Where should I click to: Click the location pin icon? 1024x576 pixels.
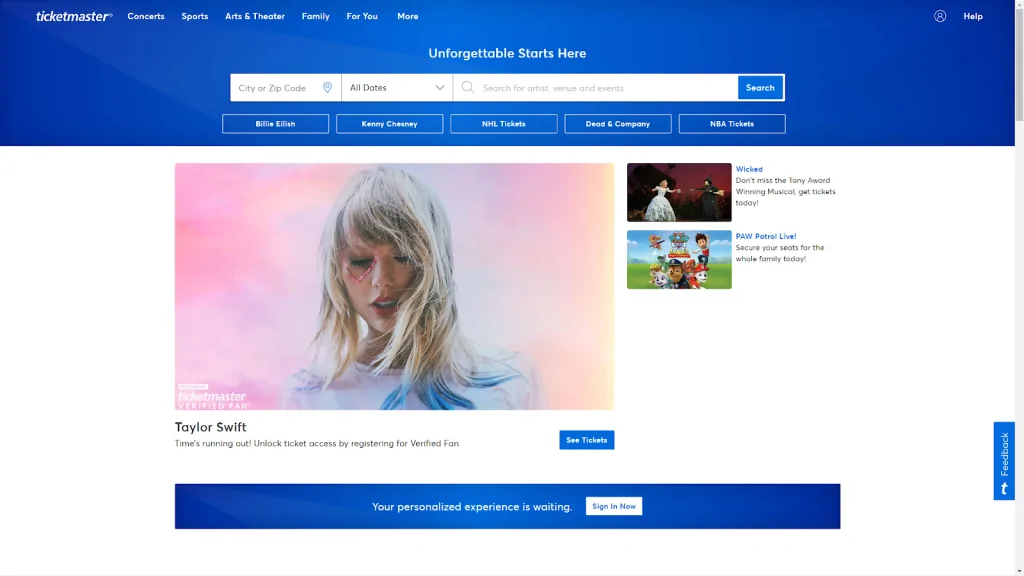pyautogui.click(x=327, y=88)
